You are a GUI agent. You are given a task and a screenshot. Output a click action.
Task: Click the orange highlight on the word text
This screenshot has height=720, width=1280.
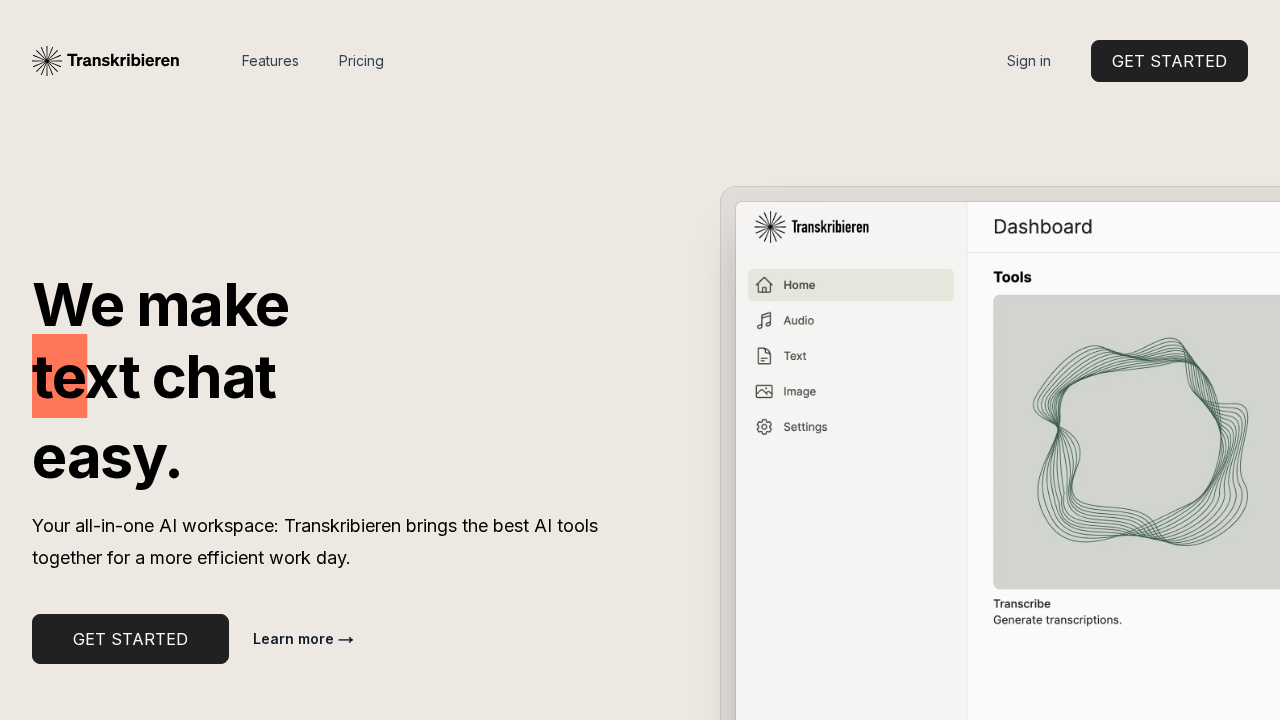(x=59, y=377)
